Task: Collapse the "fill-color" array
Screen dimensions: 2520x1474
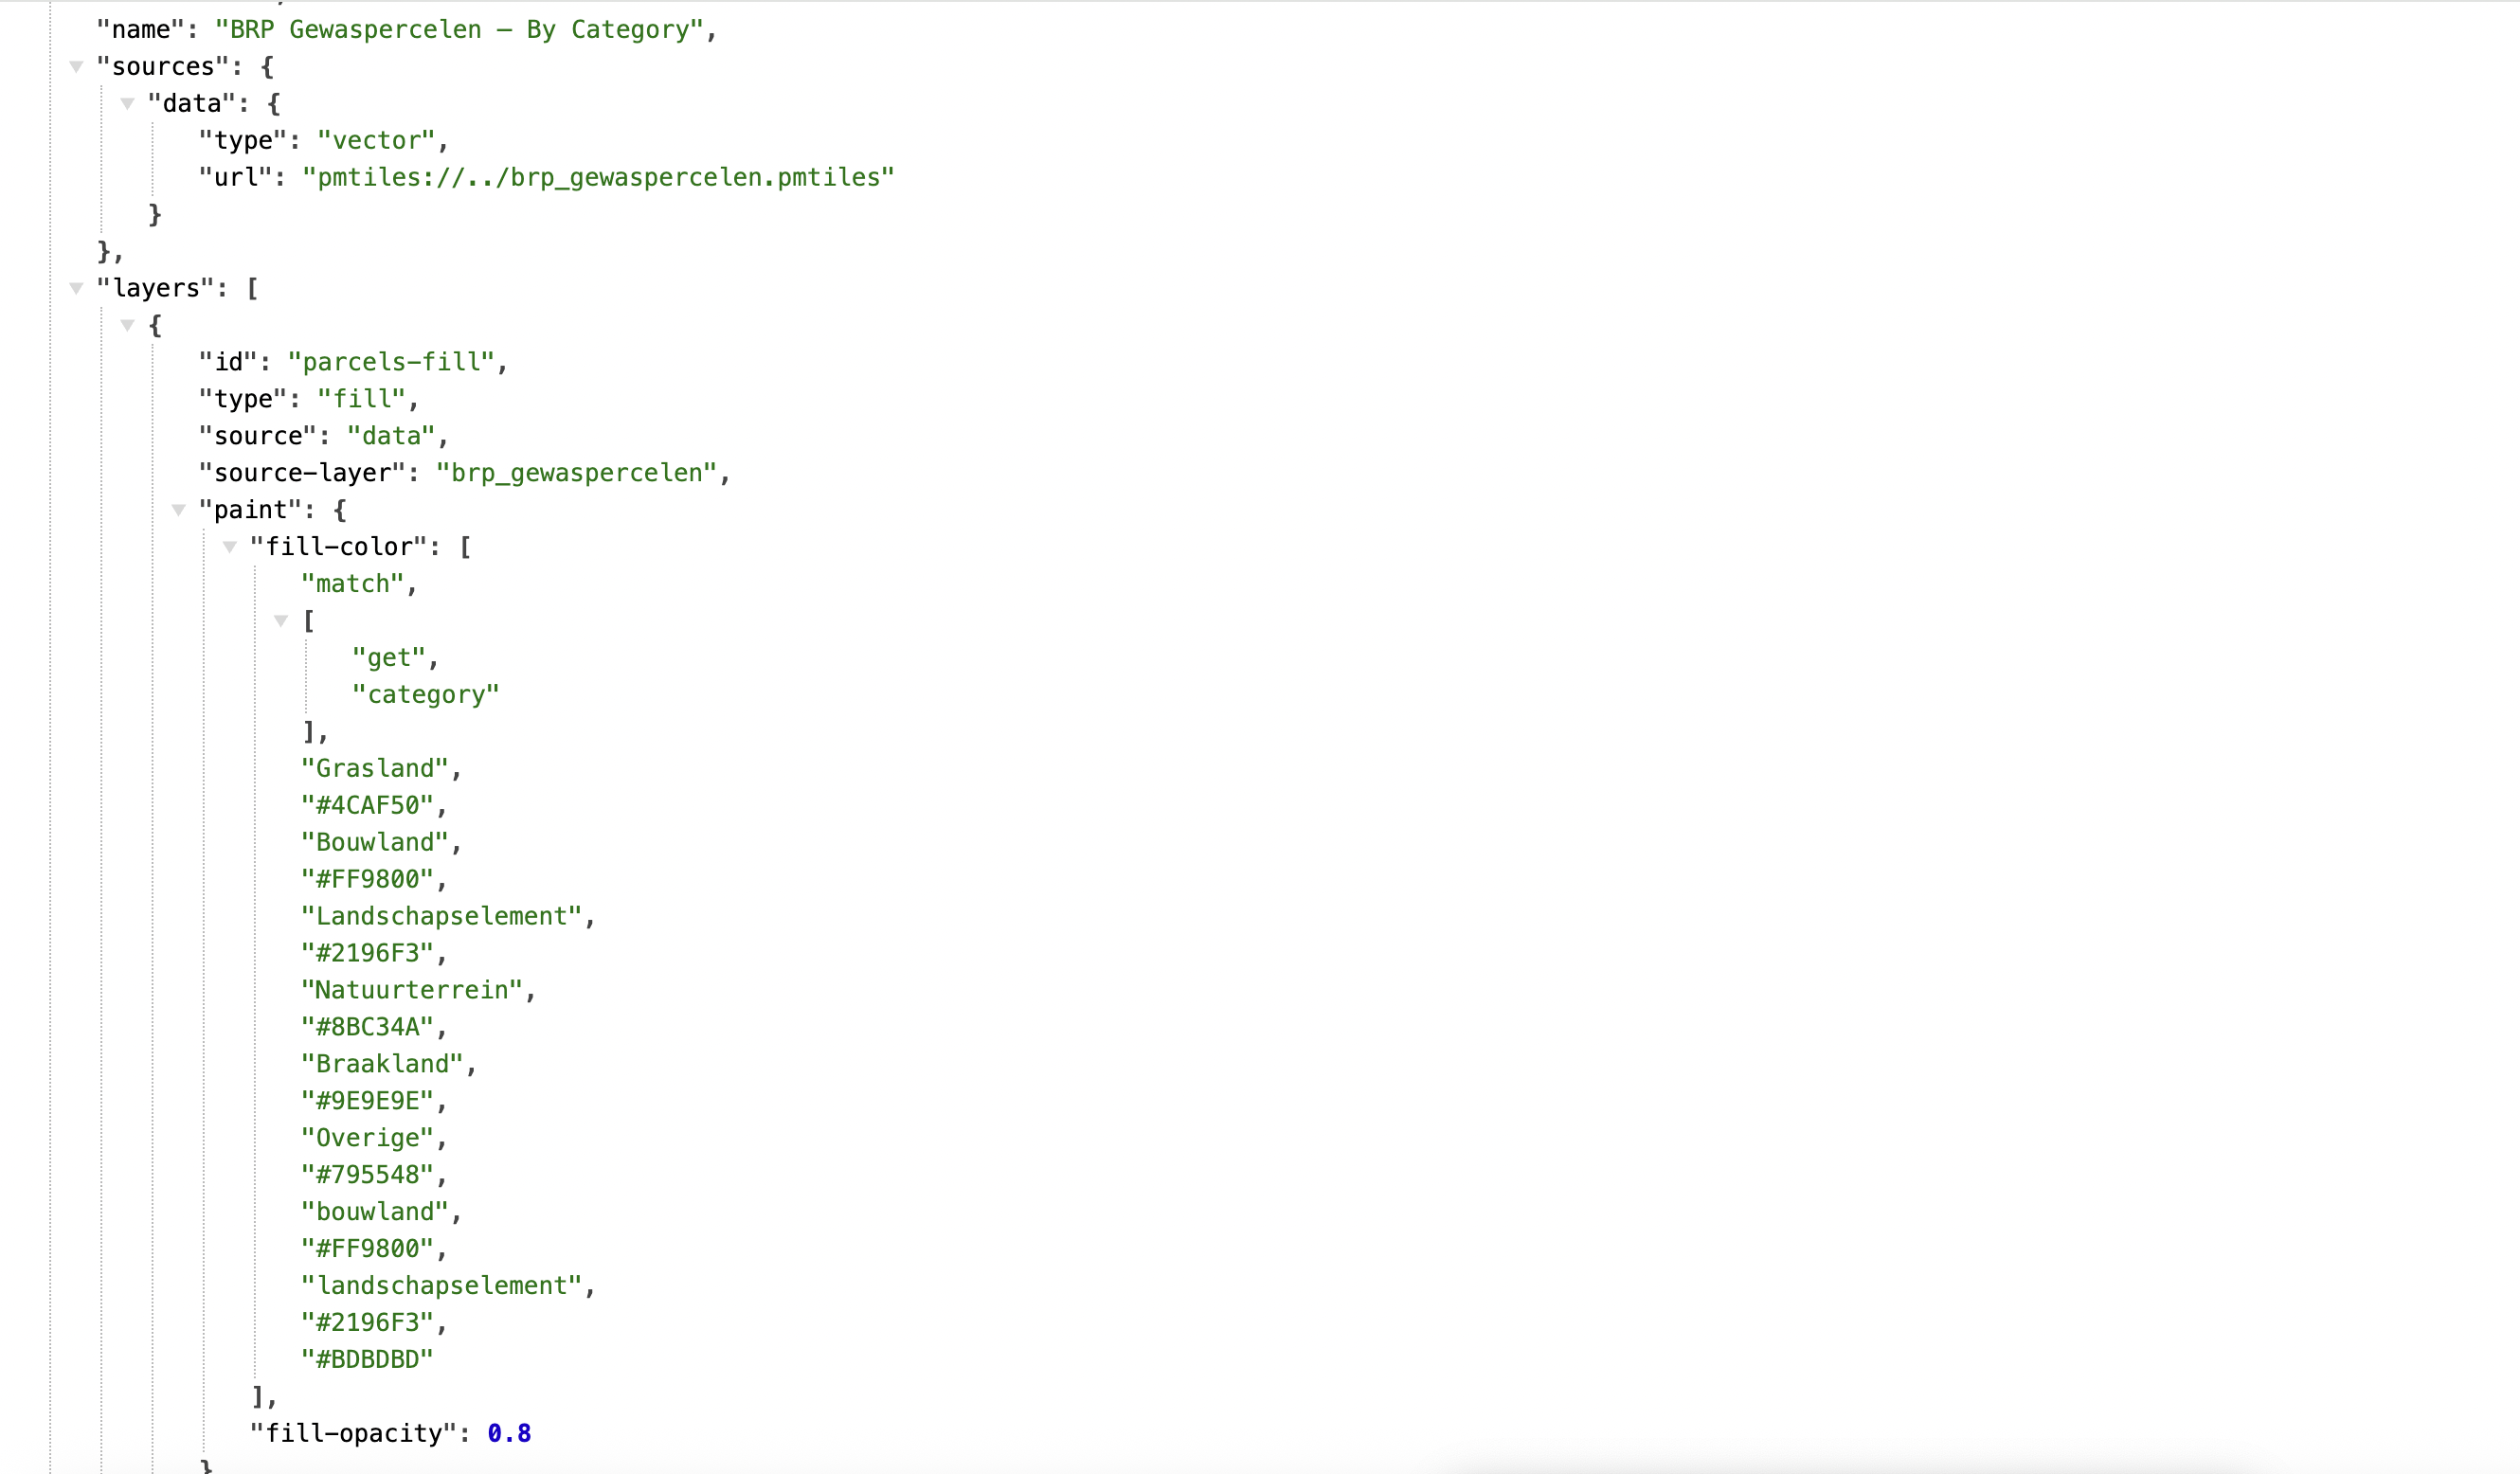Action: pos(229,547)
